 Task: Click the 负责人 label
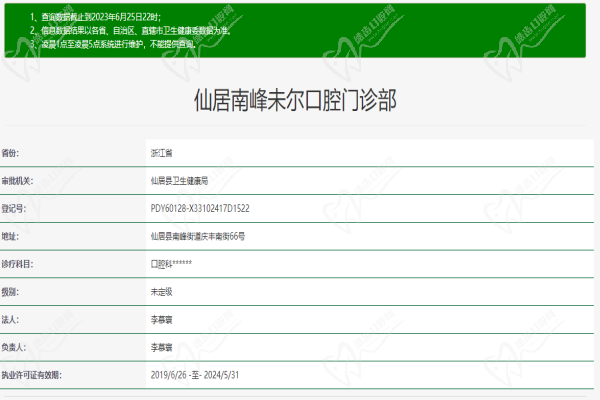13,347
